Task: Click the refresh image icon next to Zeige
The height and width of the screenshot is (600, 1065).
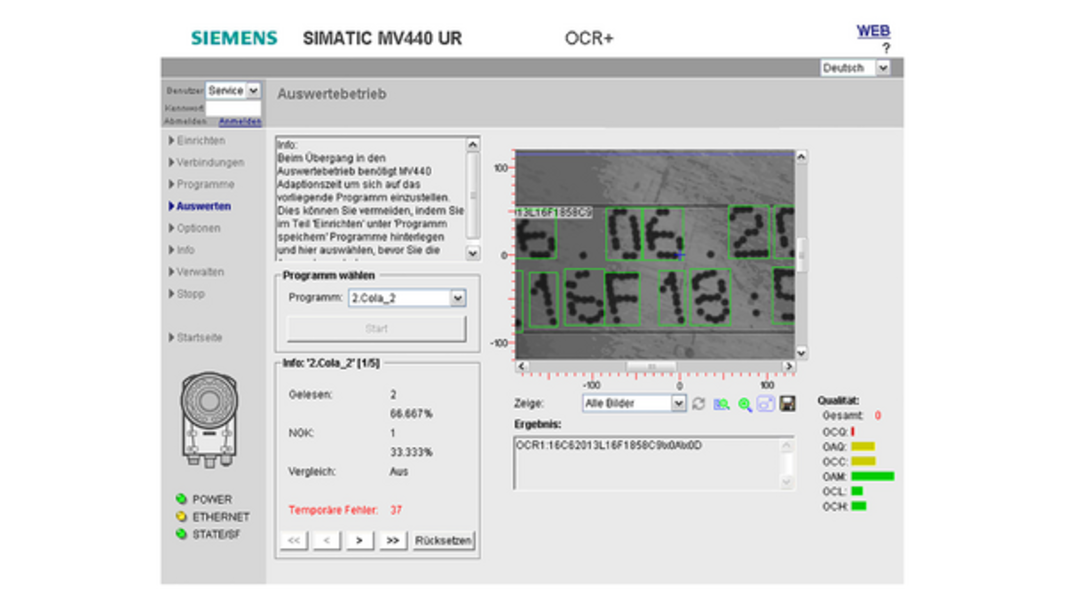Action: [698, 404]
